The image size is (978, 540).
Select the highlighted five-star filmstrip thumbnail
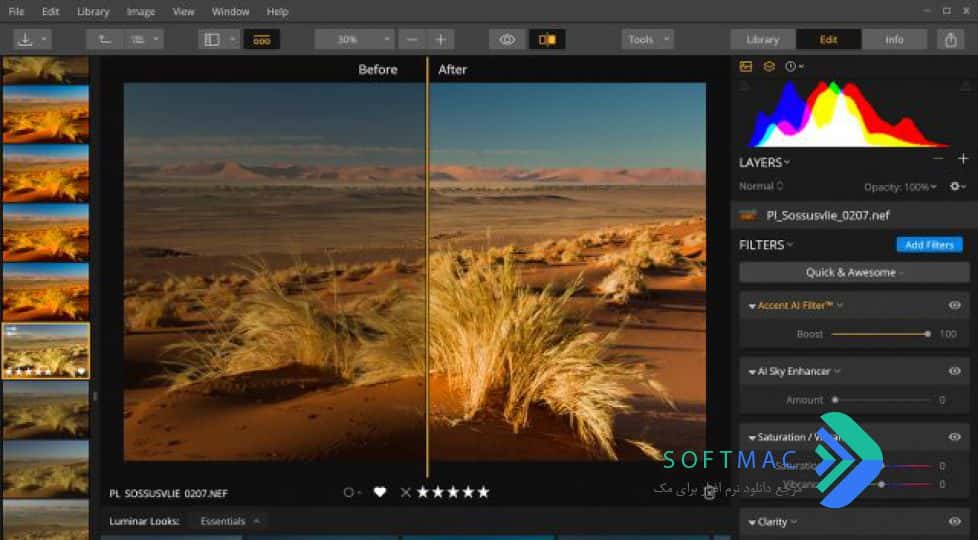[x=46, y=350]
